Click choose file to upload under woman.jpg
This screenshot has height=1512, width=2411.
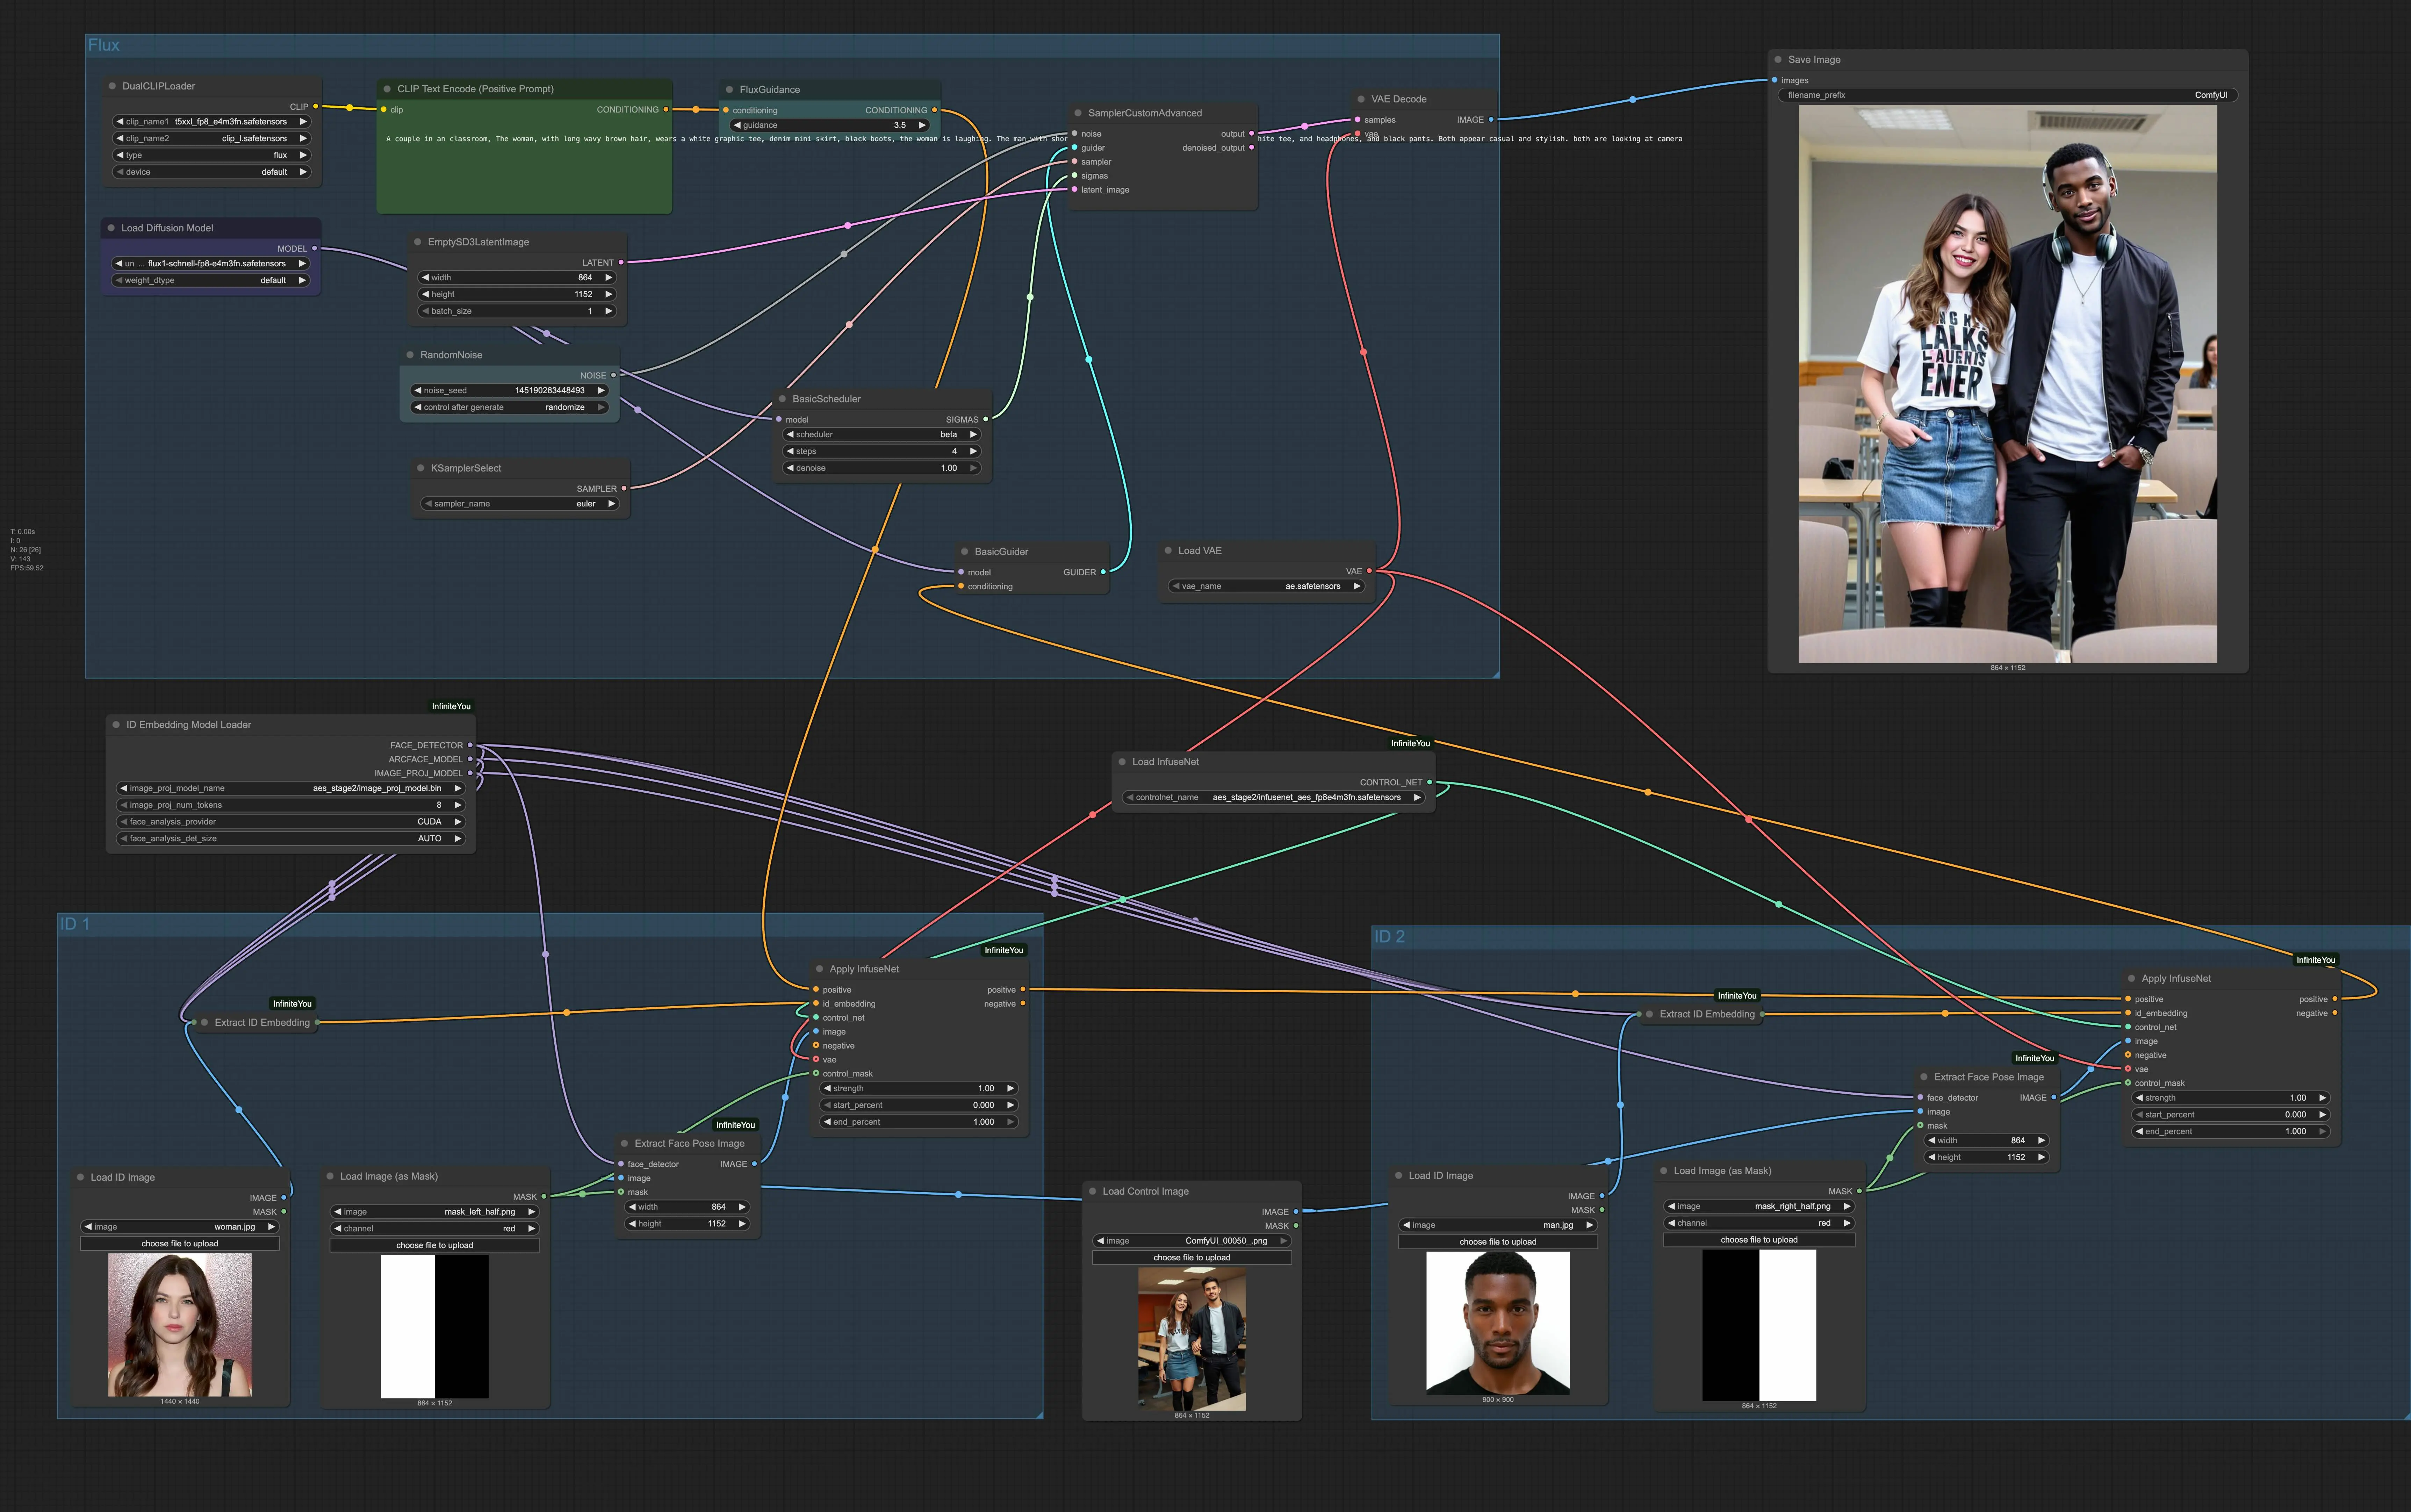[180, 1243]
